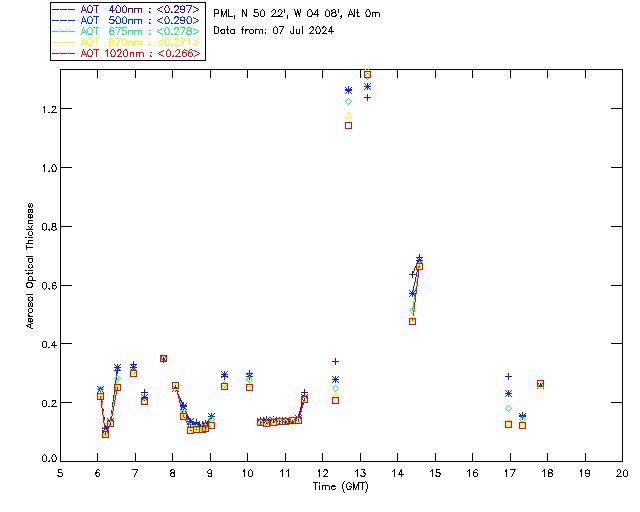Click the 12 tick label on time axis
The width and height of the screenshot is (640, 512).
pyautogui.click(x=322, y=473)
